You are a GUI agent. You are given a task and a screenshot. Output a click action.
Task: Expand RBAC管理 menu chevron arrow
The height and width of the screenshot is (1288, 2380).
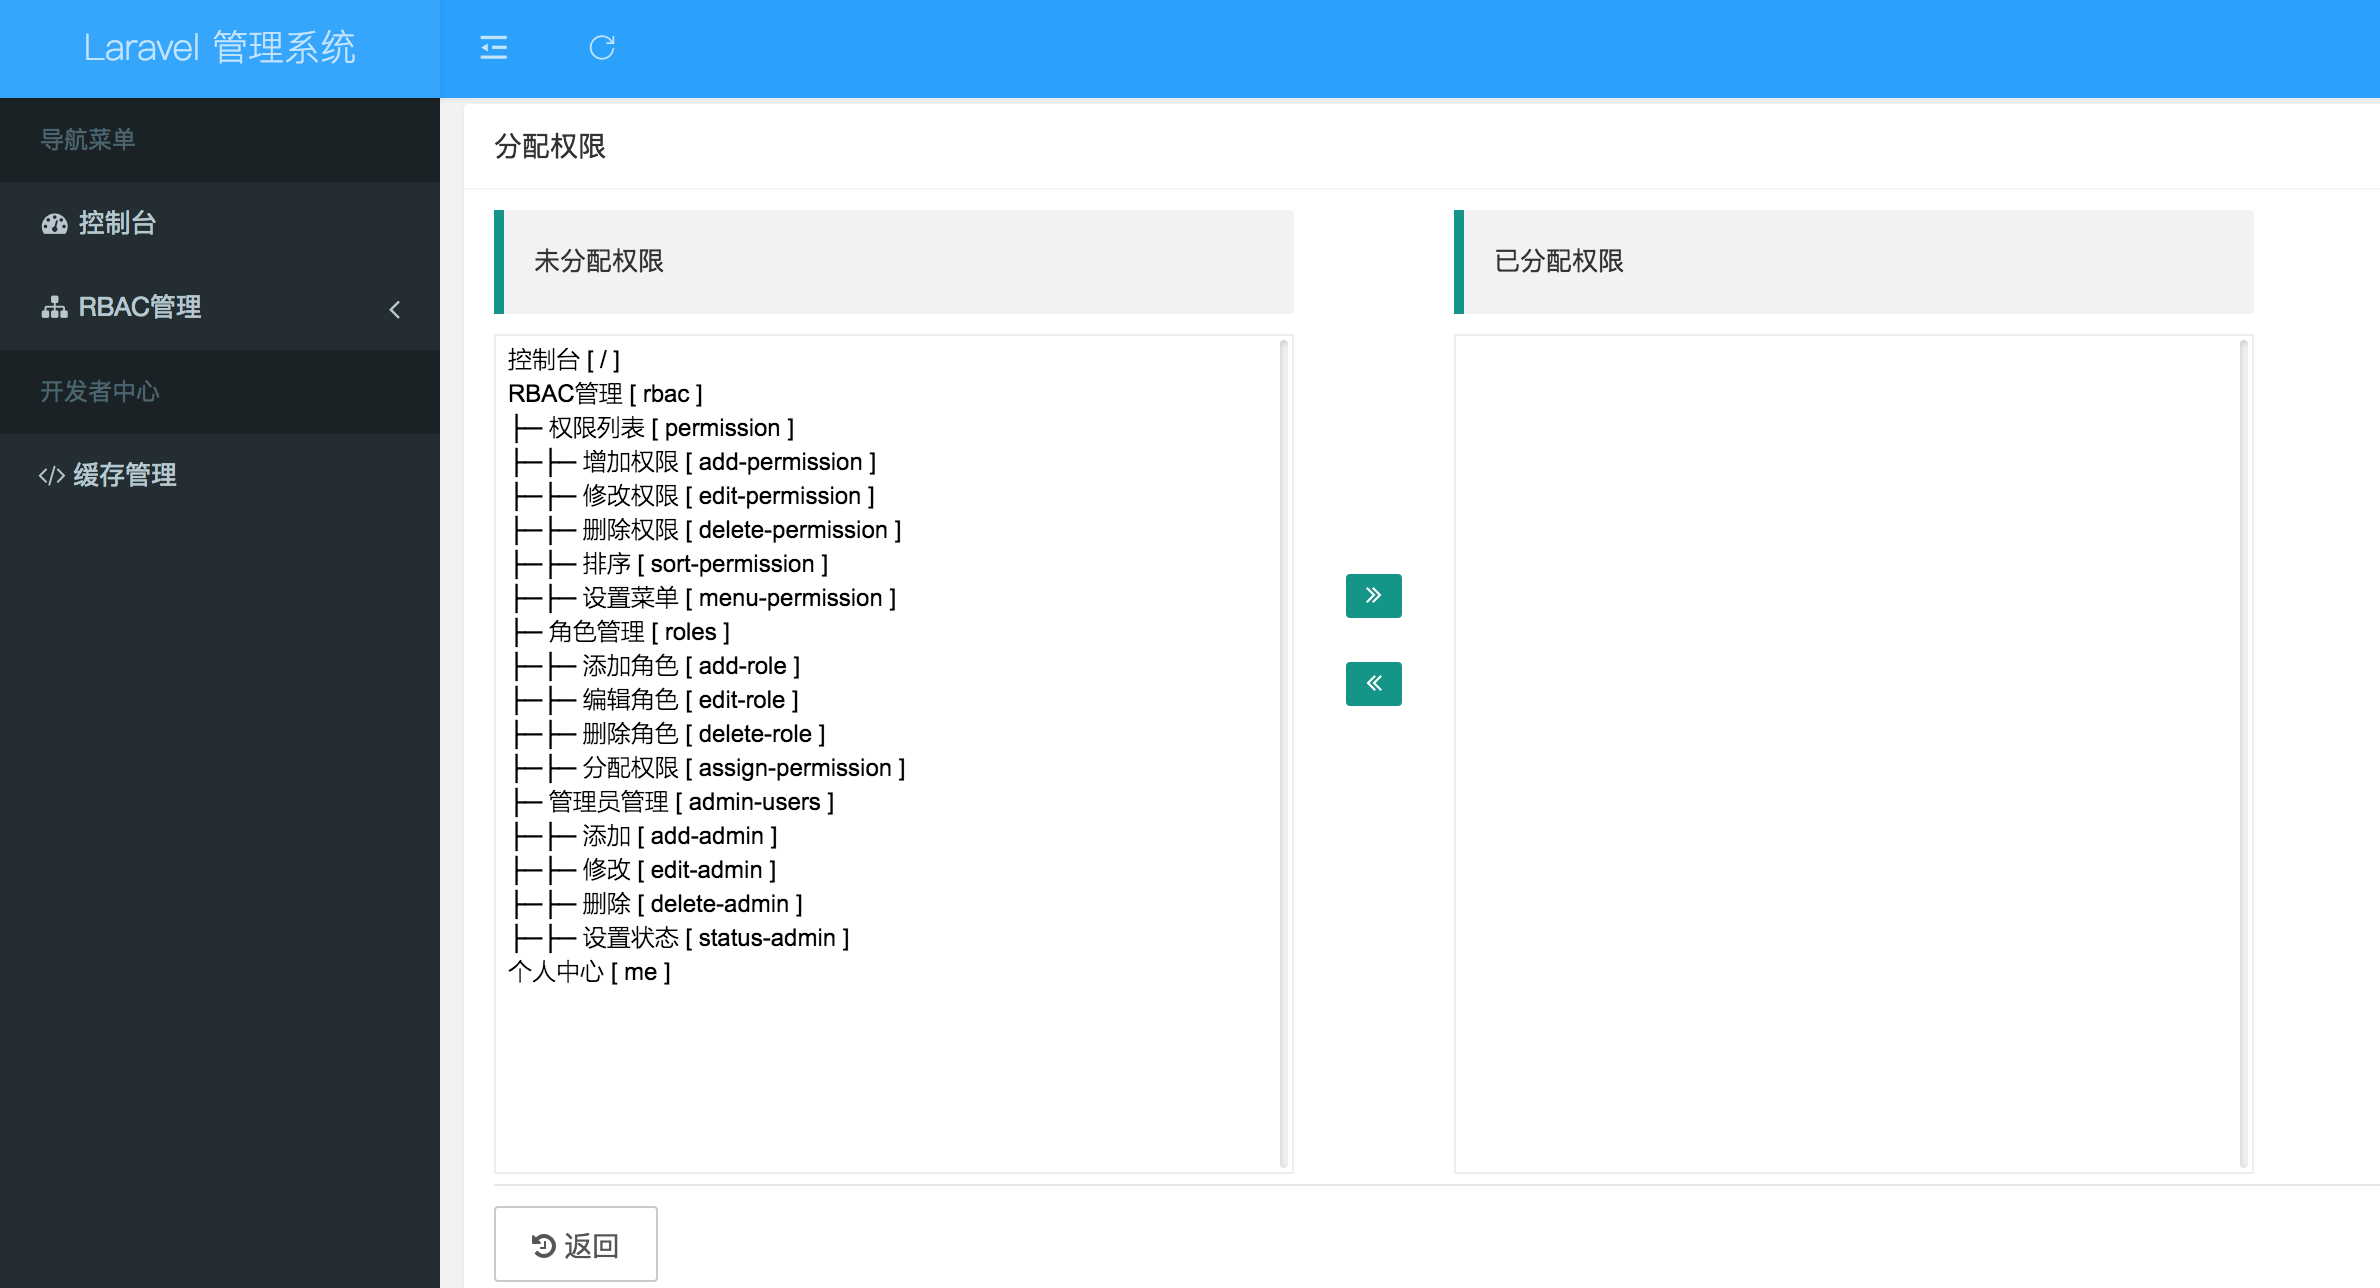(x=395, y=309)
